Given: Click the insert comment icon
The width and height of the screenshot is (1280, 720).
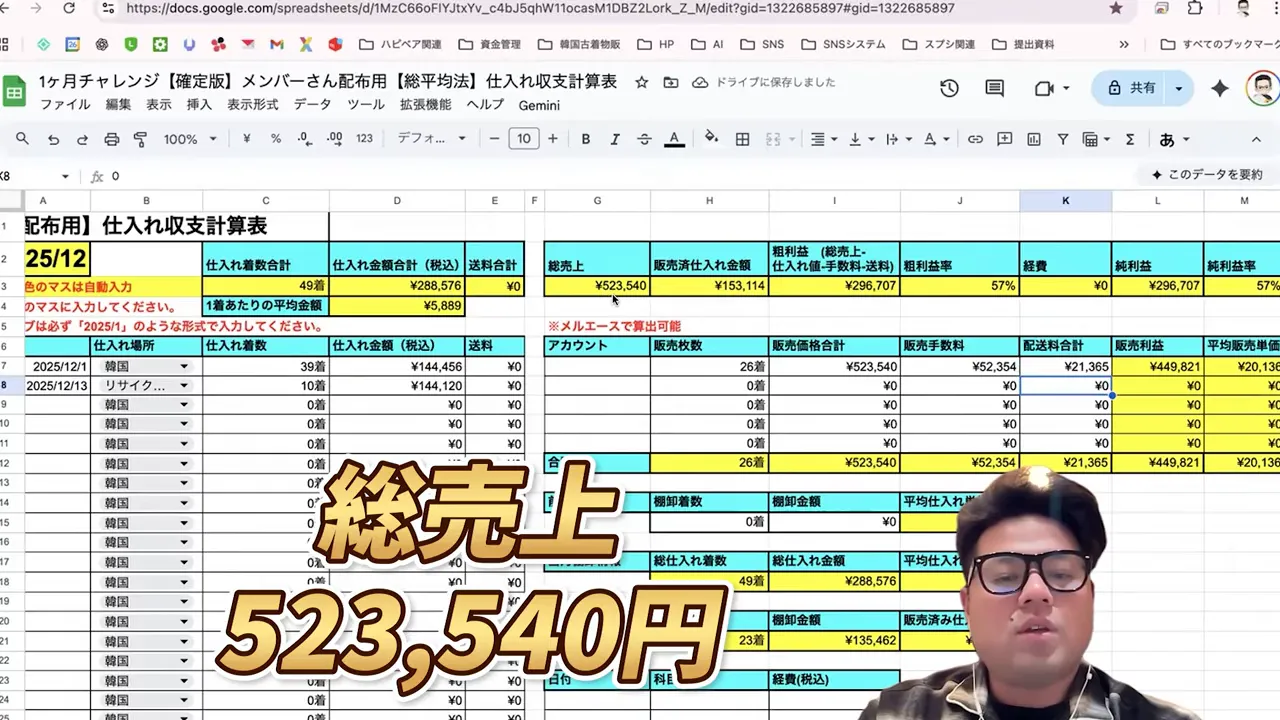Looking at the screenshot, I should [1003, 139].
